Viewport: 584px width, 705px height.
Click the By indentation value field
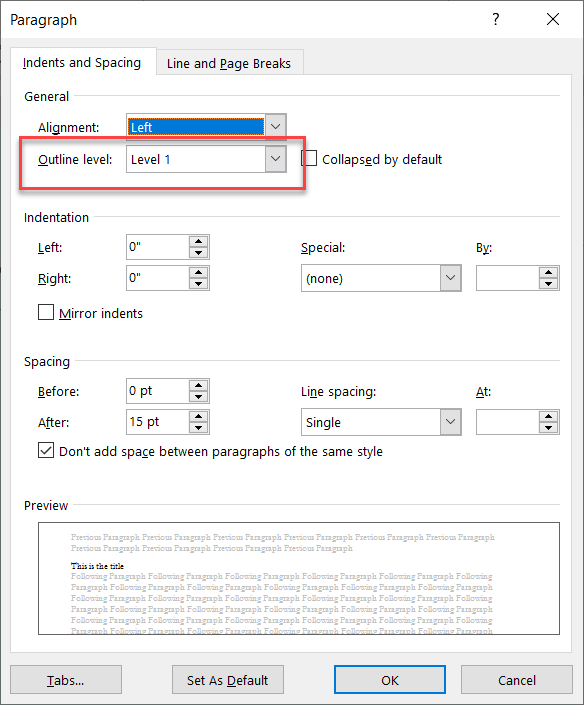(508, 278)
